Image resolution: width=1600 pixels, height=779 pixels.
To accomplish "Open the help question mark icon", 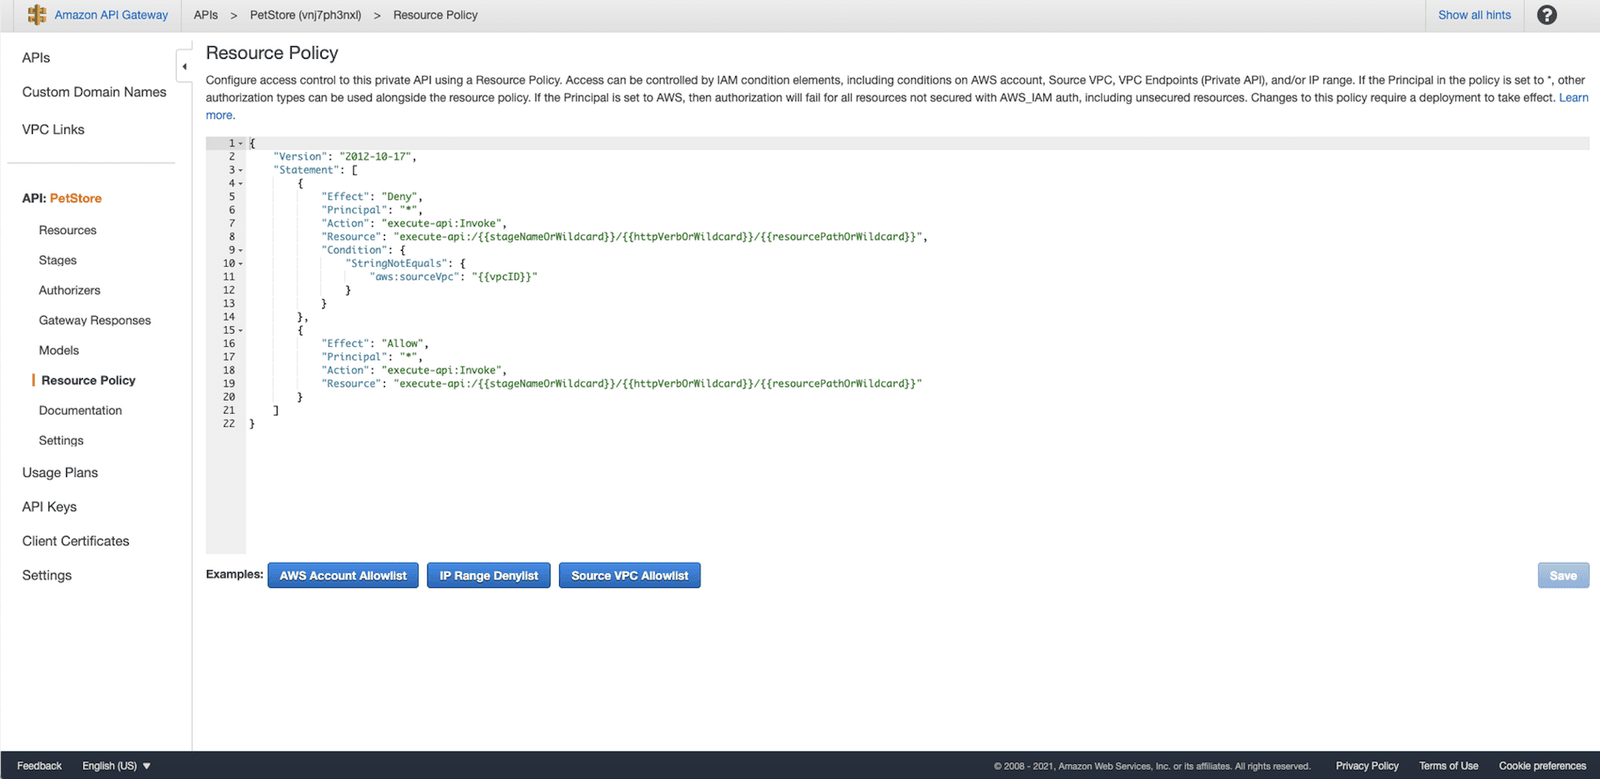I will pyautogui.click(x=1547, y=15).
